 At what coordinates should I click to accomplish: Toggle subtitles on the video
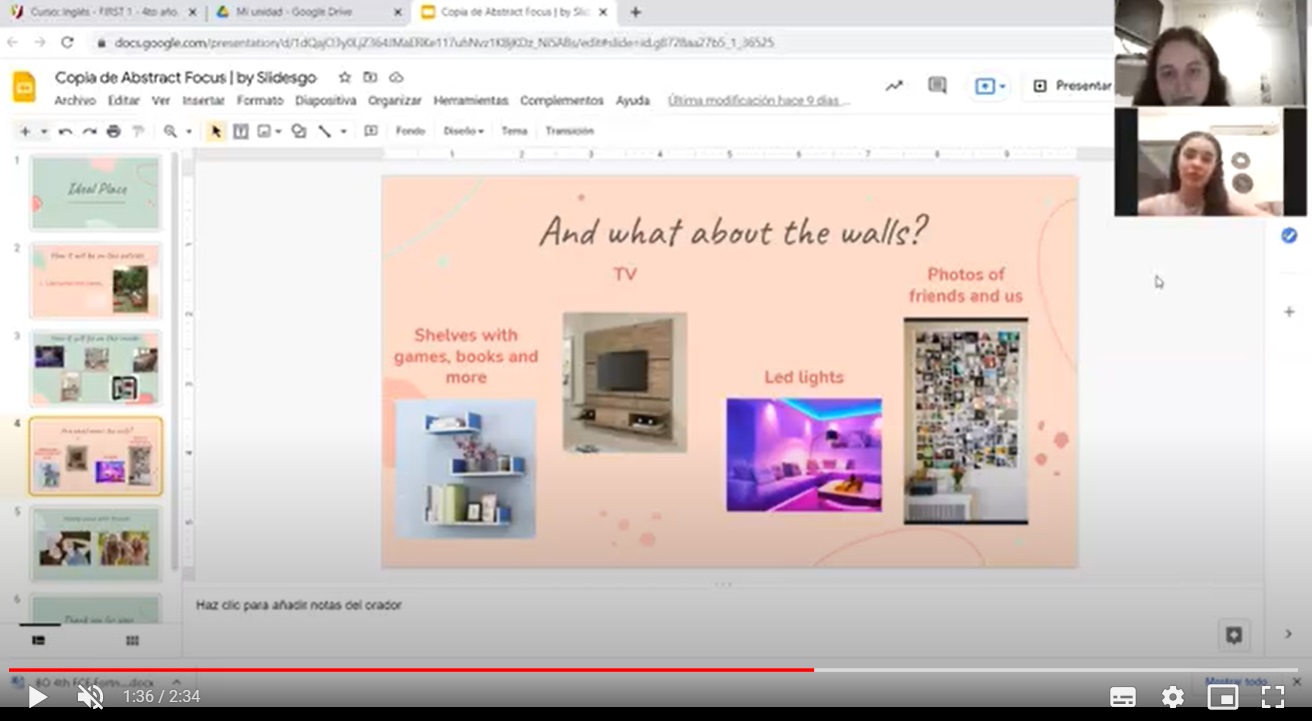[x=1123, y=696]
